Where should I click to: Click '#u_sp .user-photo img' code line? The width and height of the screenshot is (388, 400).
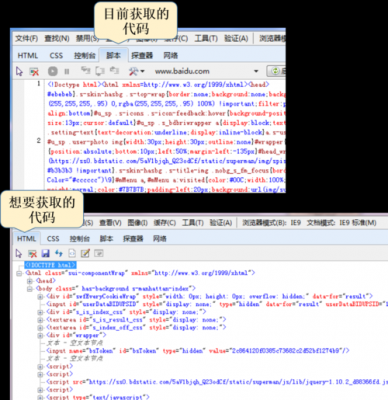click(x=166, y=142)
